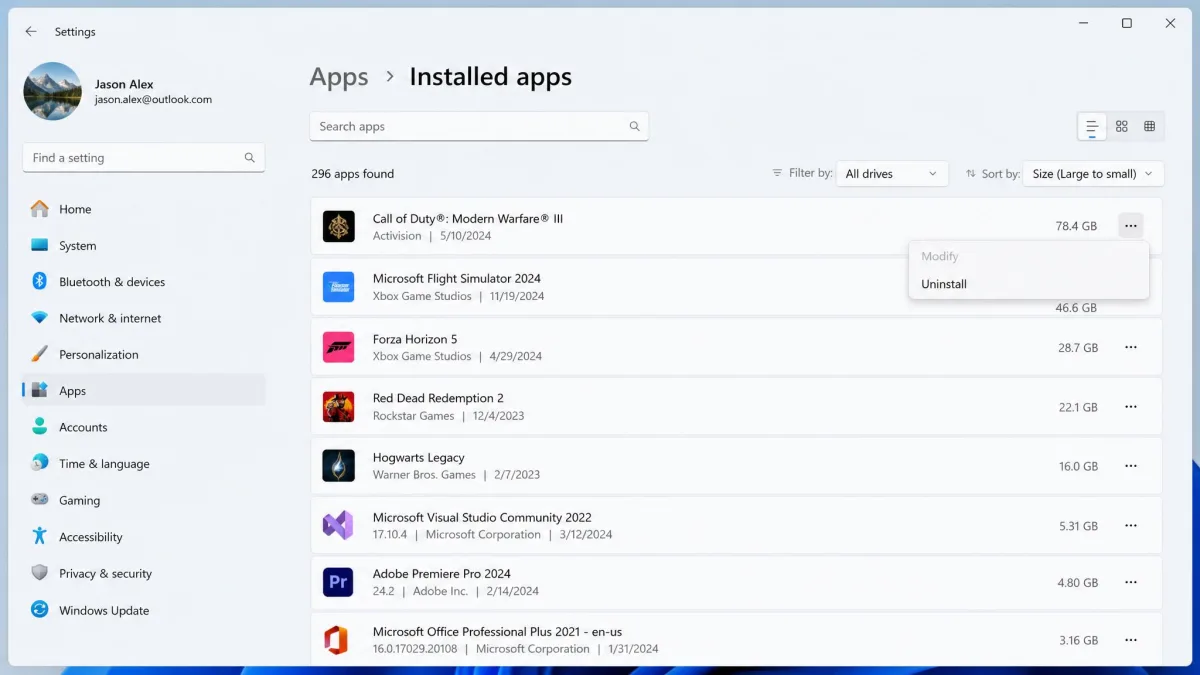Go to the Home section
The height and width of the screenshot is (675, 1200).
pyautogui.click(x=144, y=209)
